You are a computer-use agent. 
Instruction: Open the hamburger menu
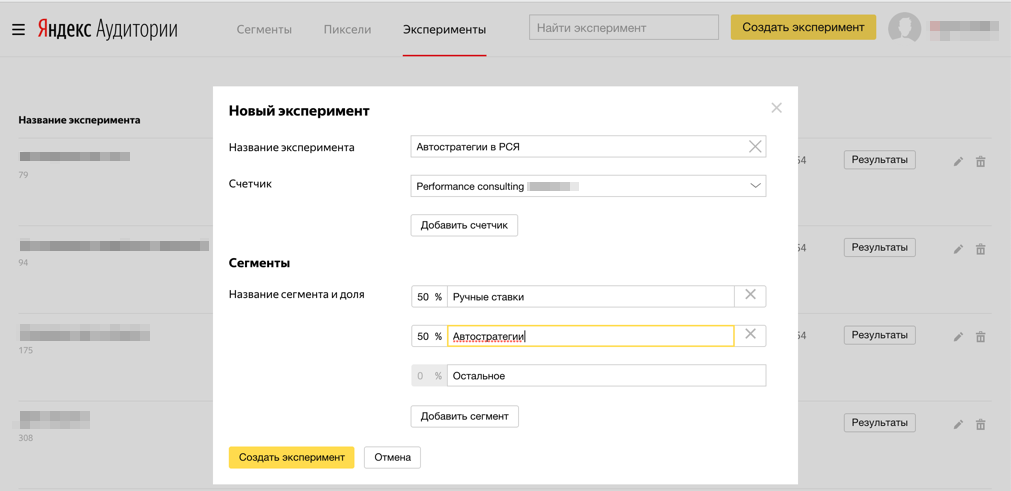pos(18,29)
